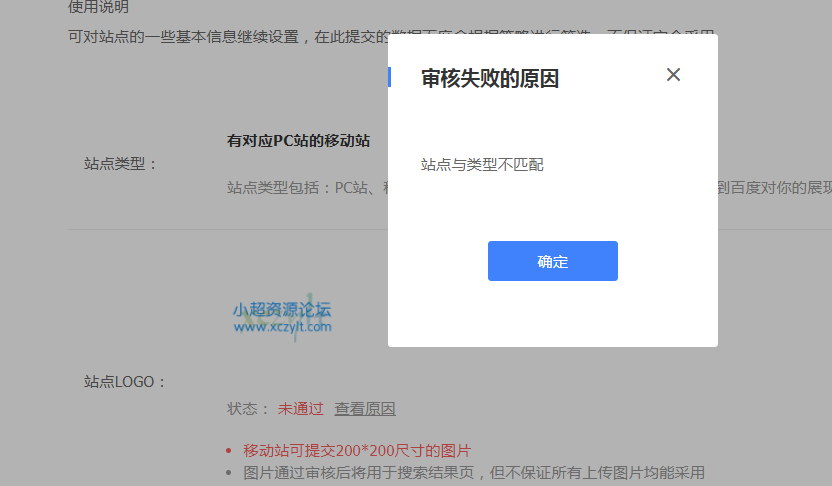Click the grey bullet before 图片通过审核后

pos(229,473)
